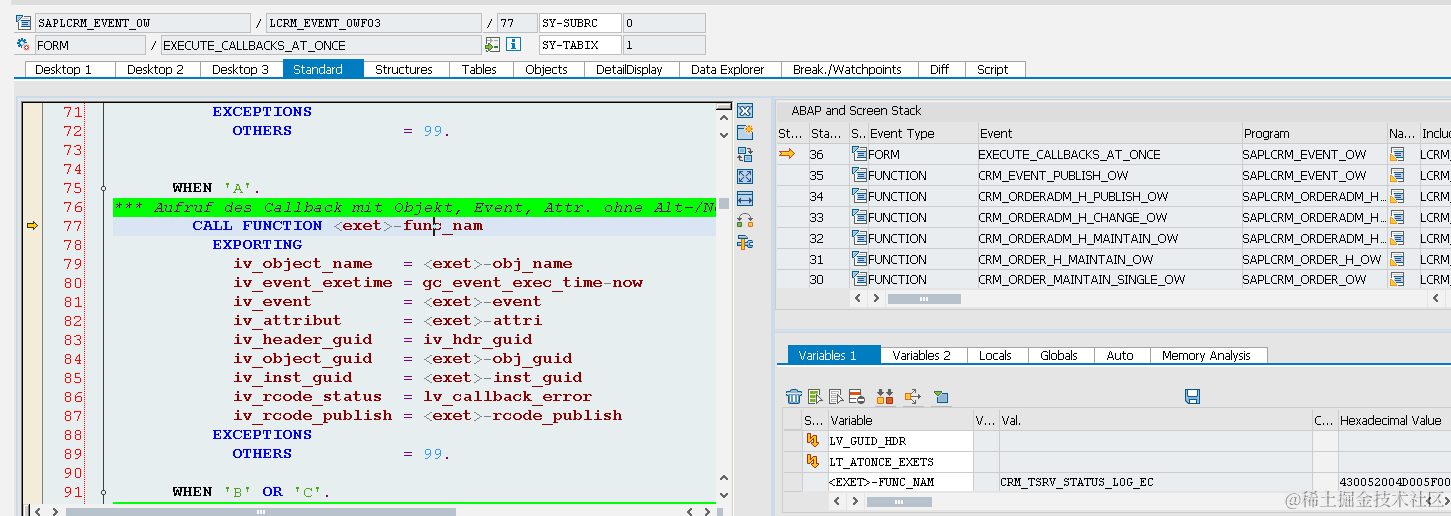This screenshot has width=1451, height=516.
Task: Switch to the Variables 2 tab
Action: 922,355
